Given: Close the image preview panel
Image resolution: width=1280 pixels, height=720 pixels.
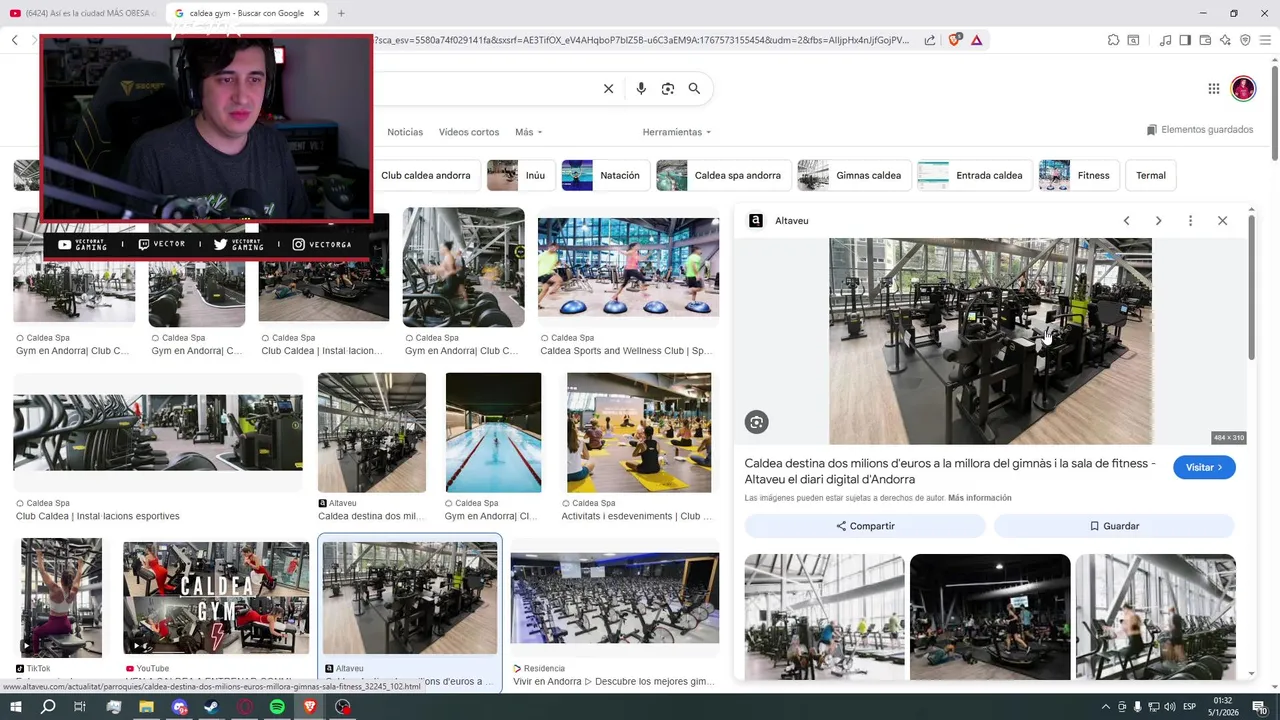Looking at the screenshot, I should pos(1222,221).
